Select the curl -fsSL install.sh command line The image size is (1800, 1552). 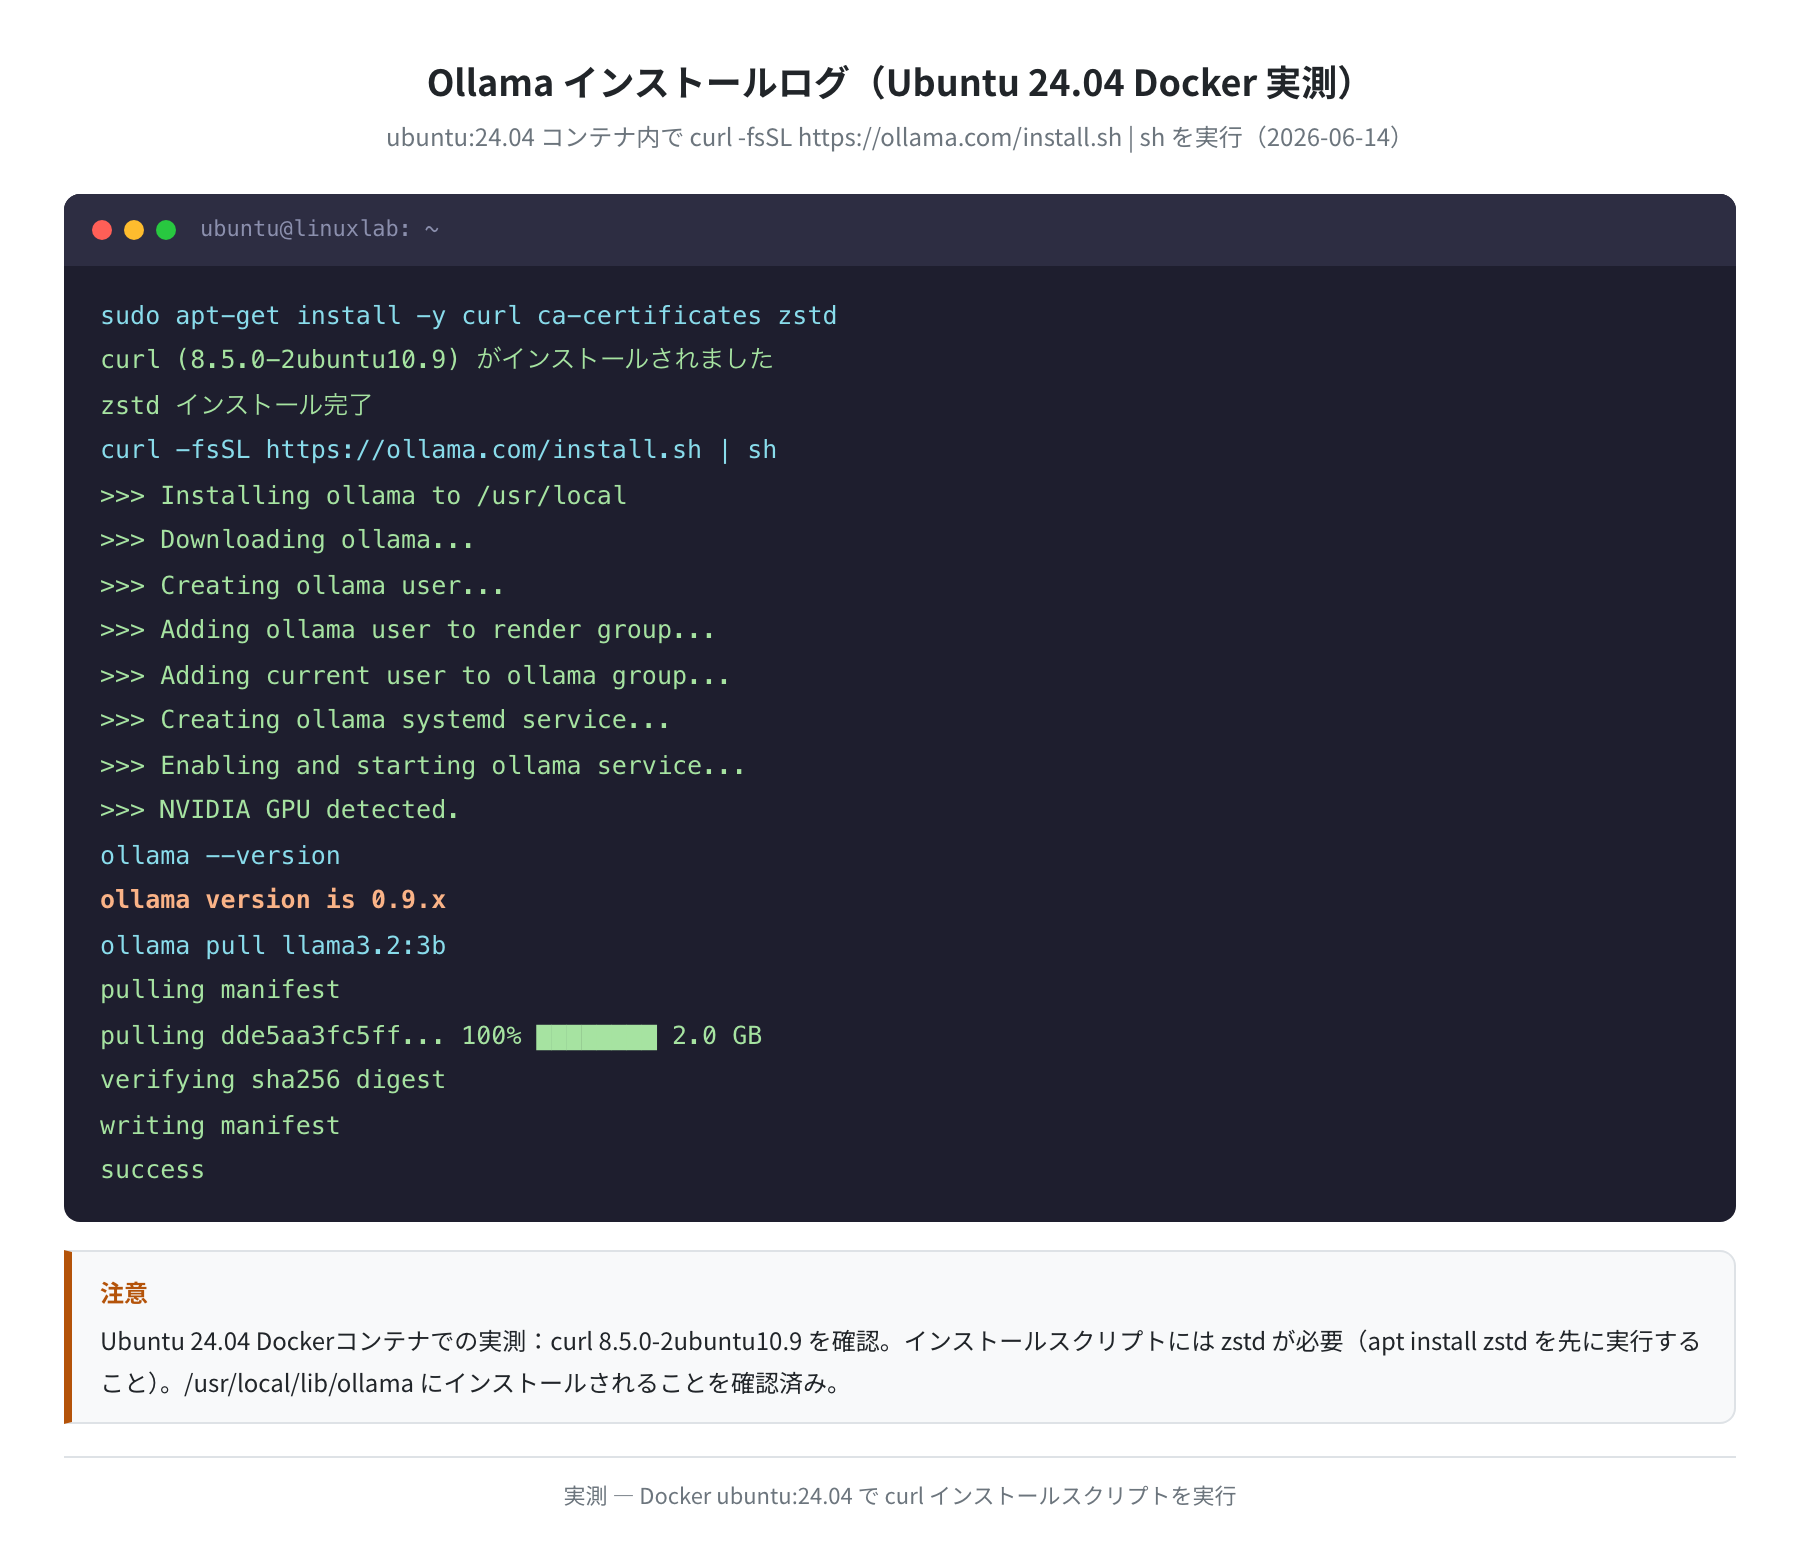click(x=438, y=450)
